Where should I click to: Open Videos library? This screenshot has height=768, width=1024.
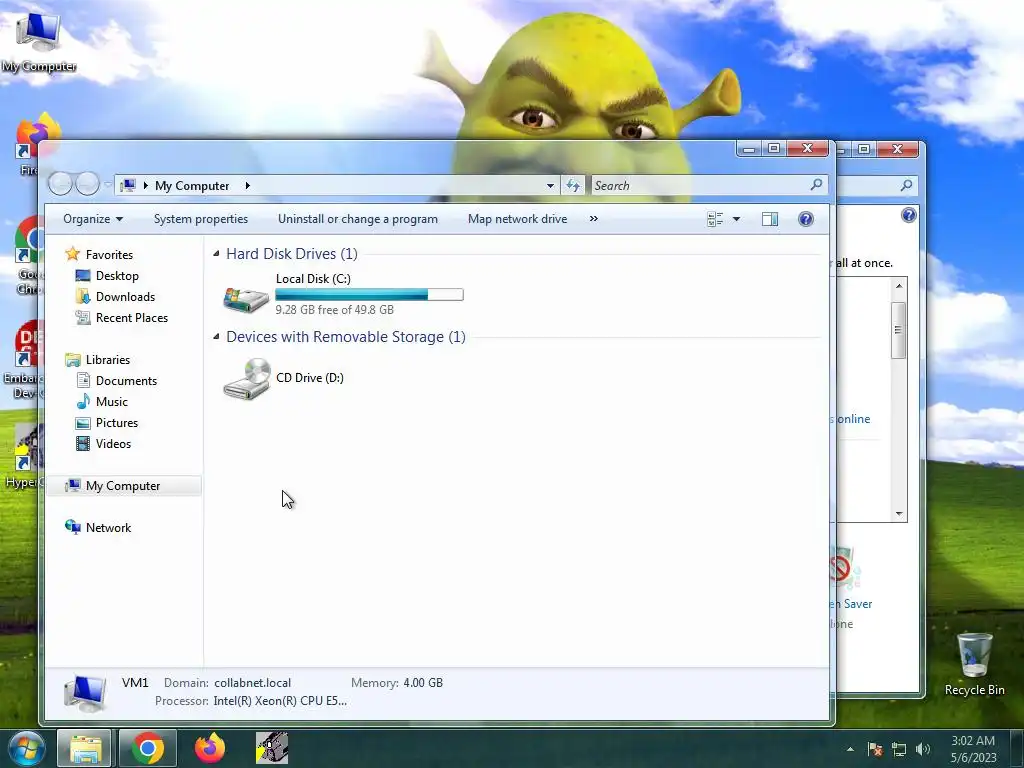(114, 443)
